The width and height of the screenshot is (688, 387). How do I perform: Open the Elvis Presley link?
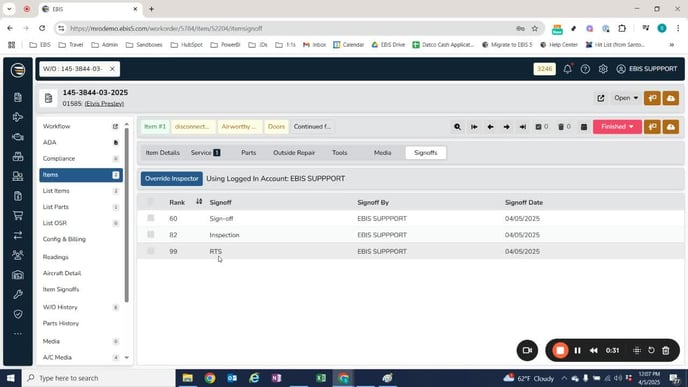pos(104,104)
